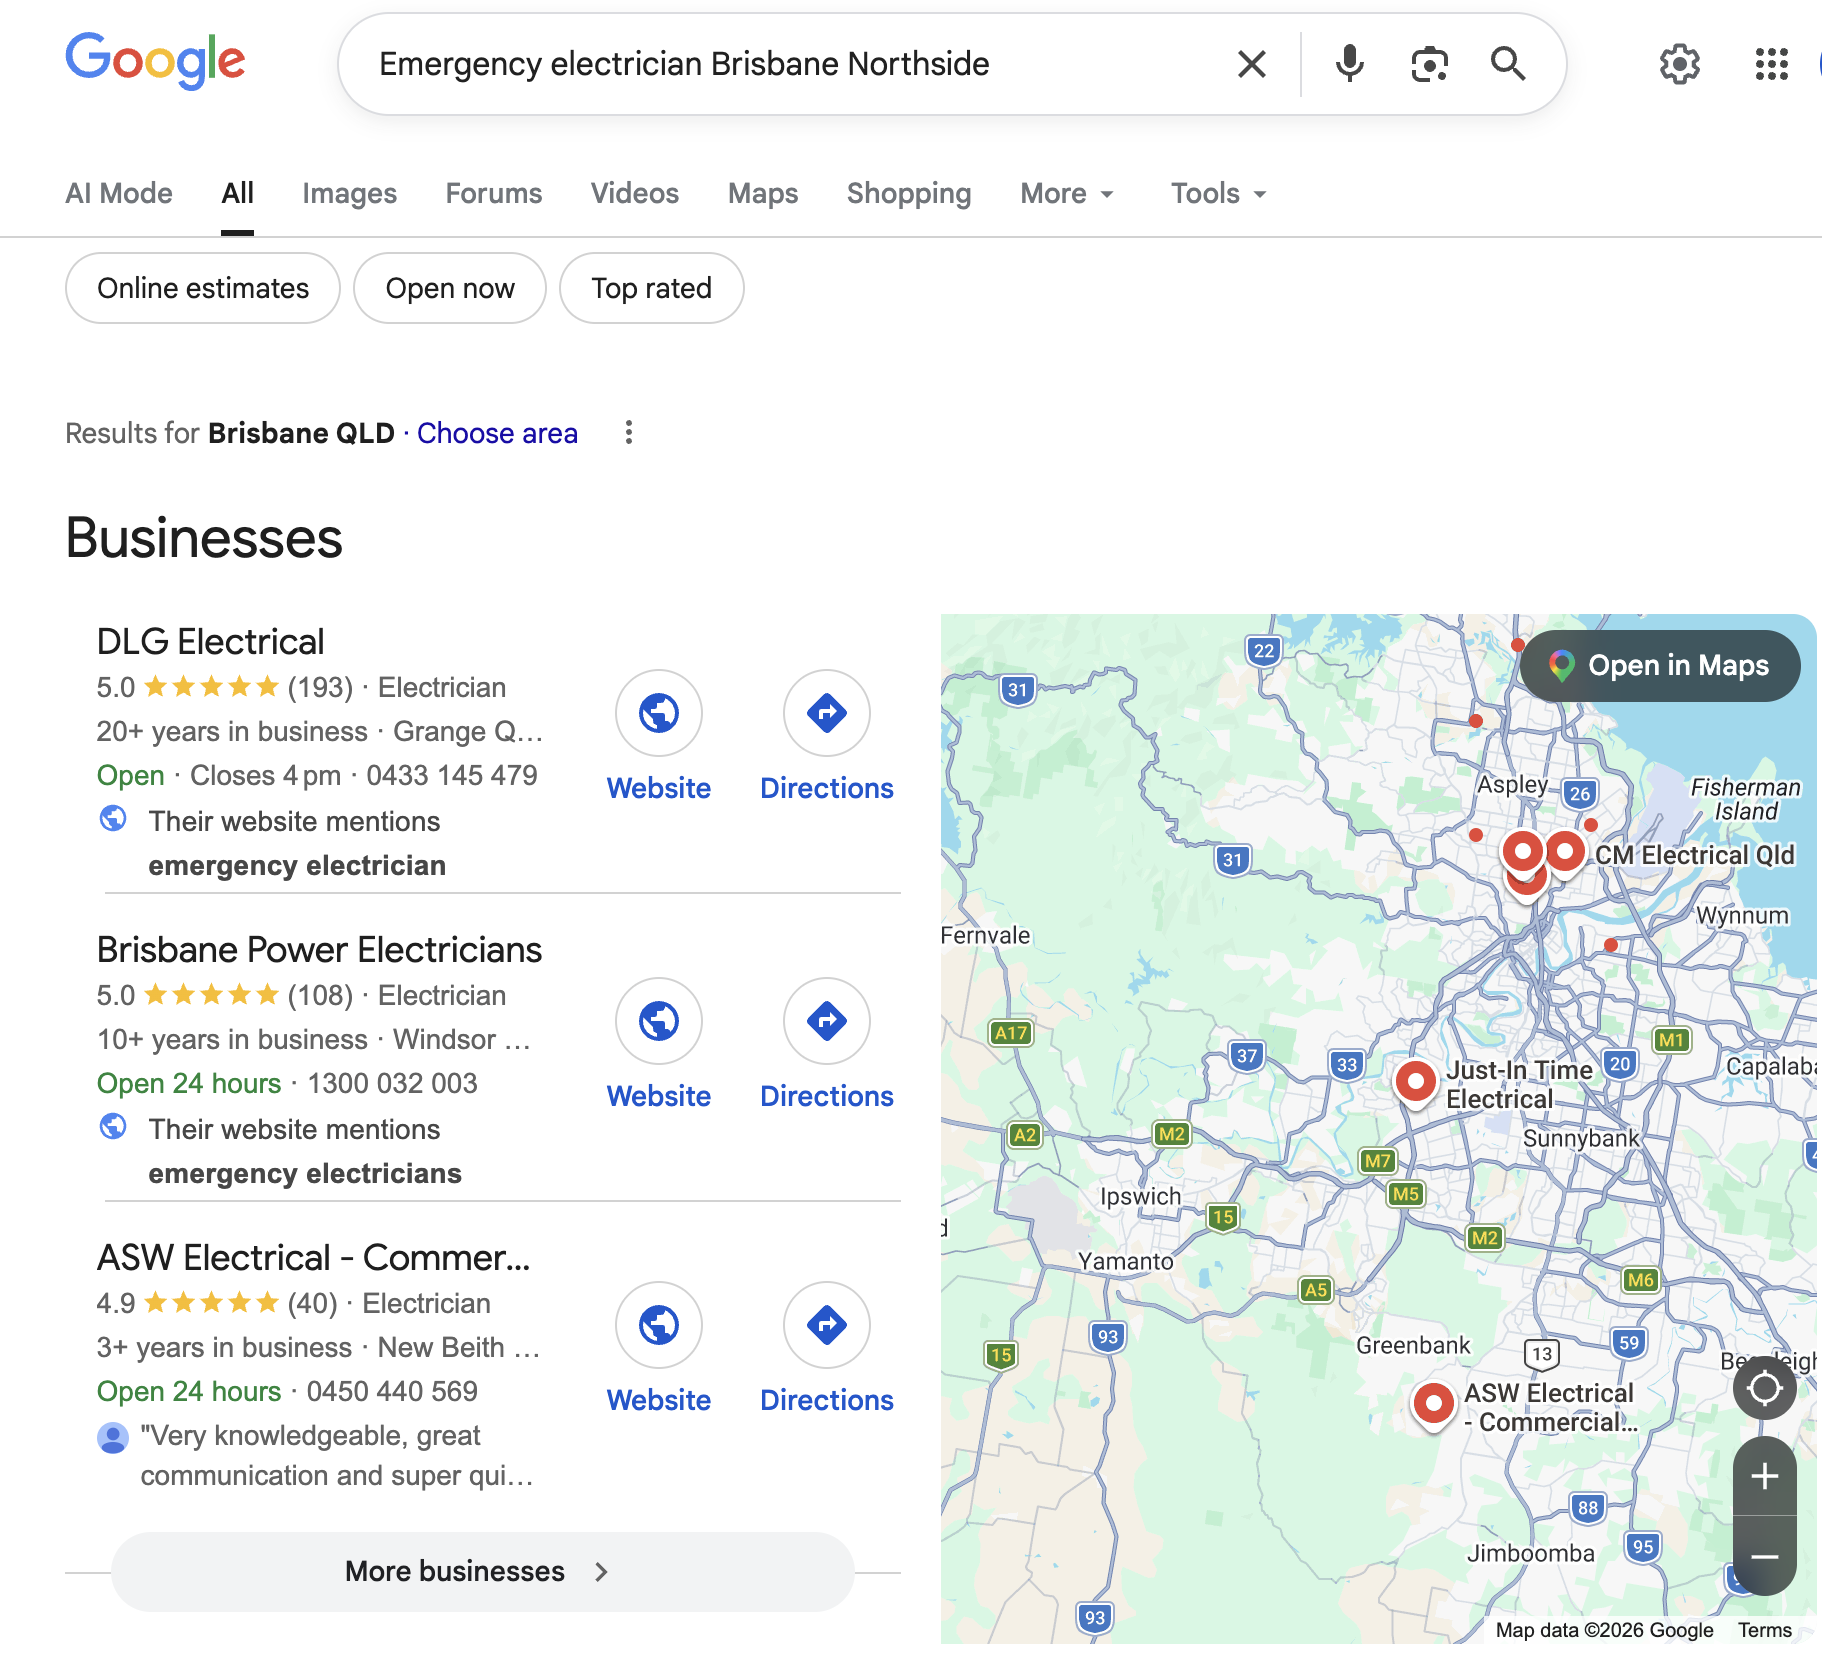
Task: Expand the More search categories dropdown
Action: click(x=1066, y=193)
